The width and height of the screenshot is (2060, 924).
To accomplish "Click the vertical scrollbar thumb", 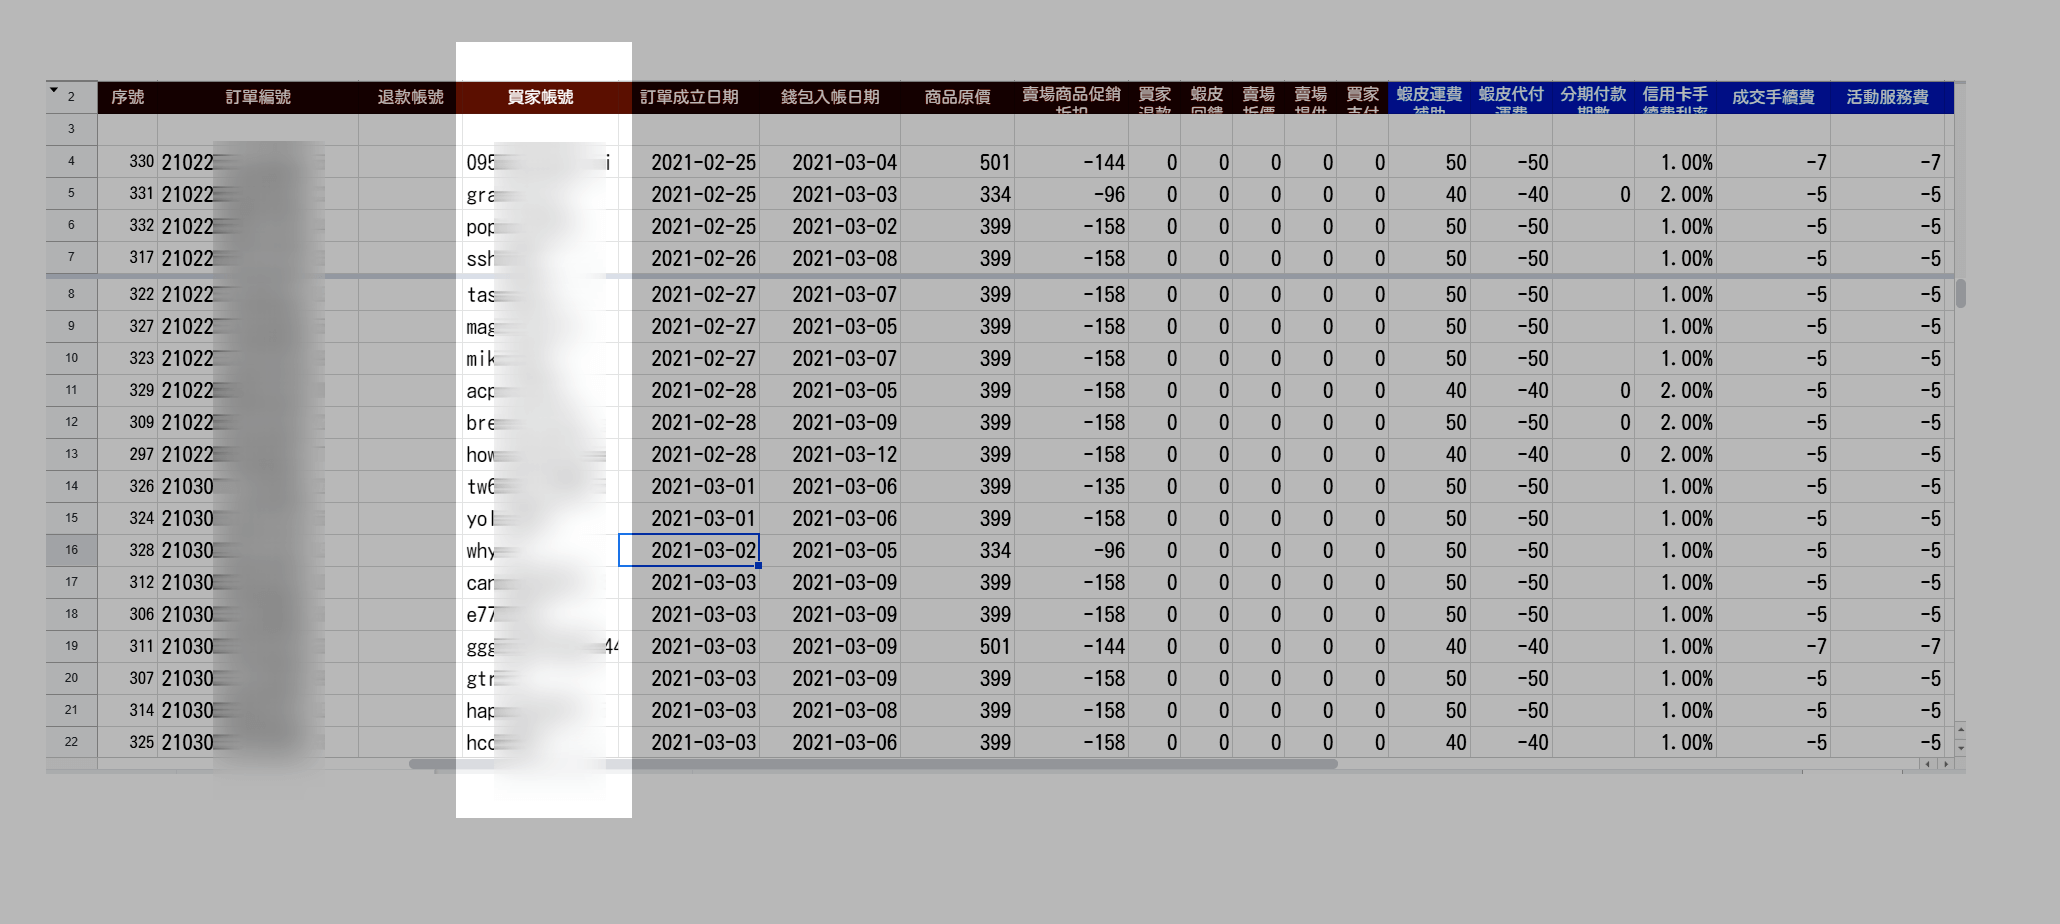I will coord(1960,293).
